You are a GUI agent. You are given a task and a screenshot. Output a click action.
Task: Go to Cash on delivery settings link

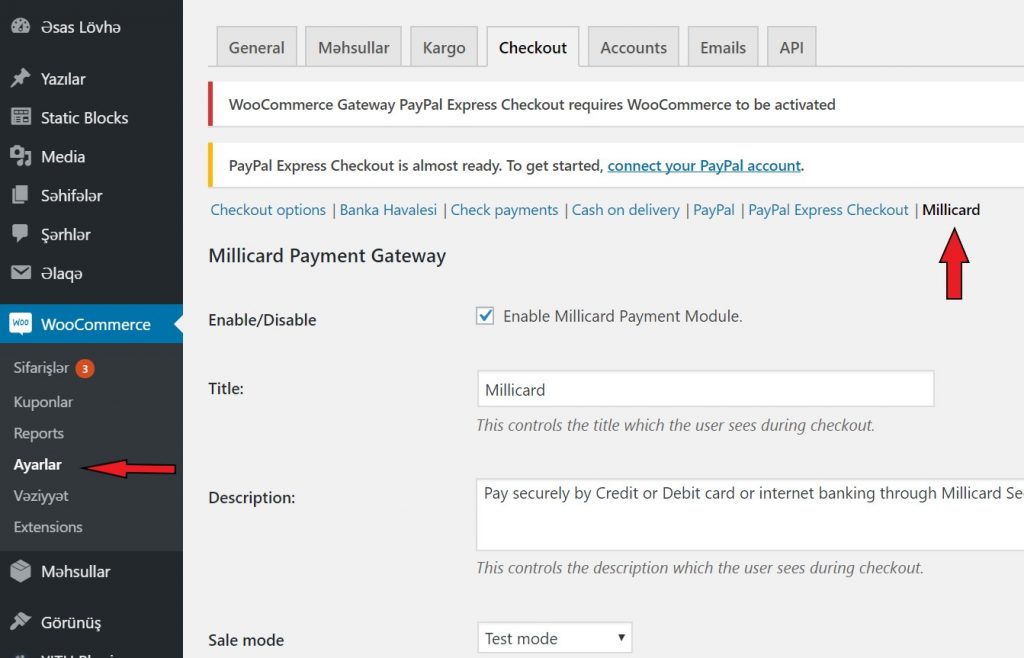[625, 210]
